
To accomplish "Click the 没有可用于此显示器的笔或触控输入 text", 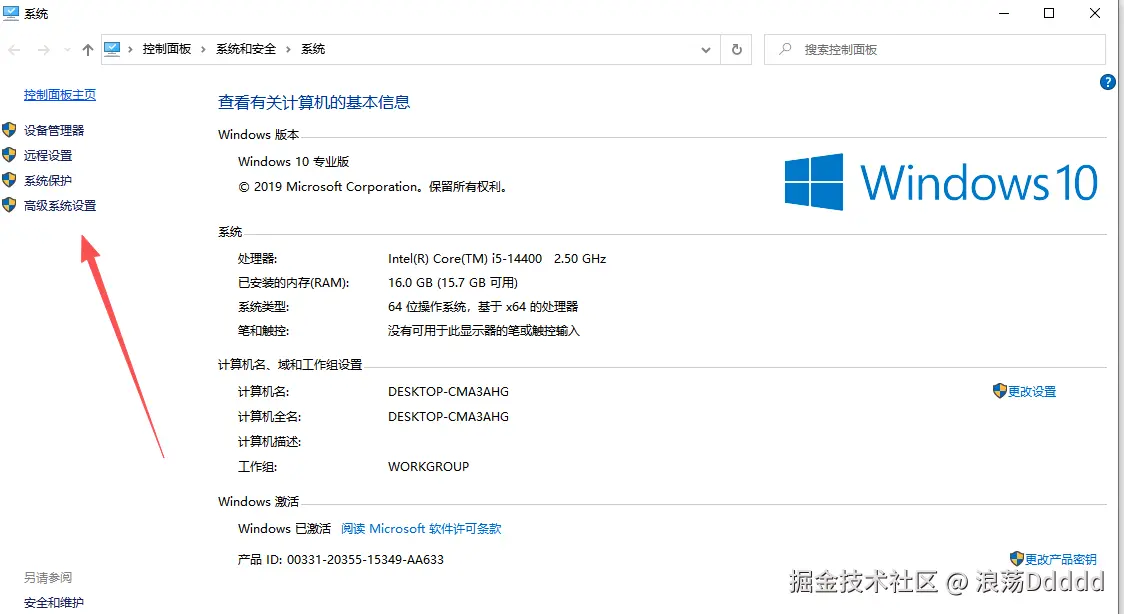I will 484,331.
